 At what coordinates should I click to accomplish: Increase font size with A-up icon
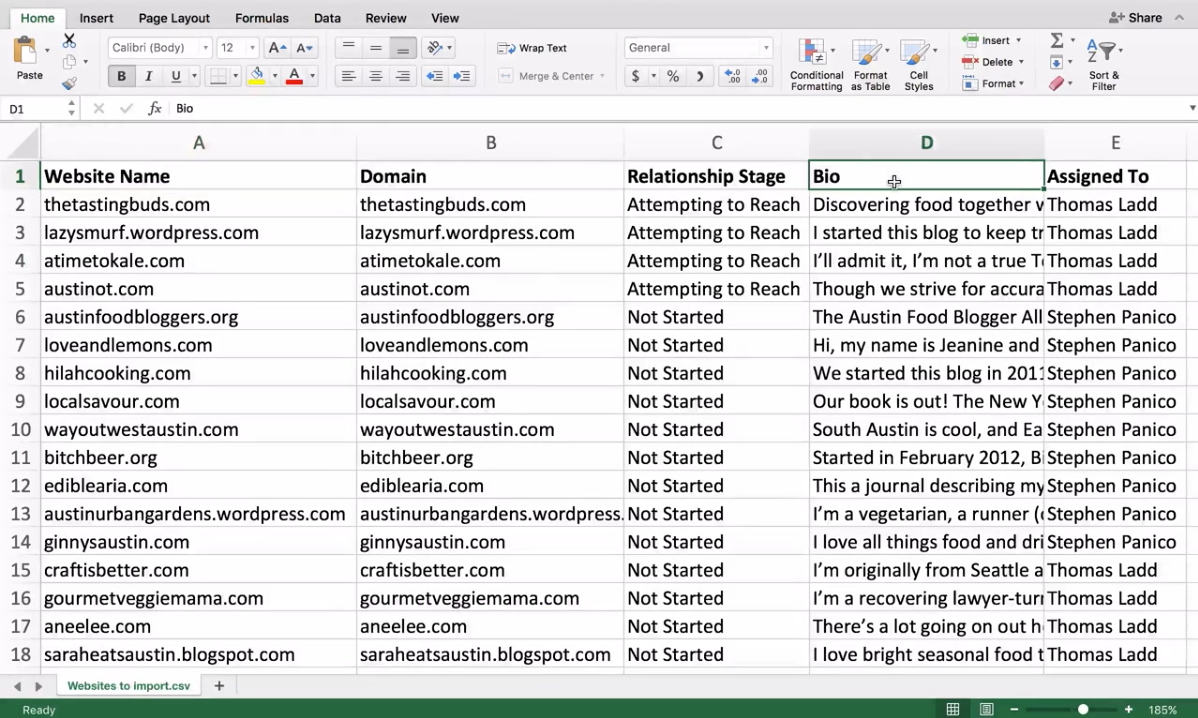[x=277, y=47]
